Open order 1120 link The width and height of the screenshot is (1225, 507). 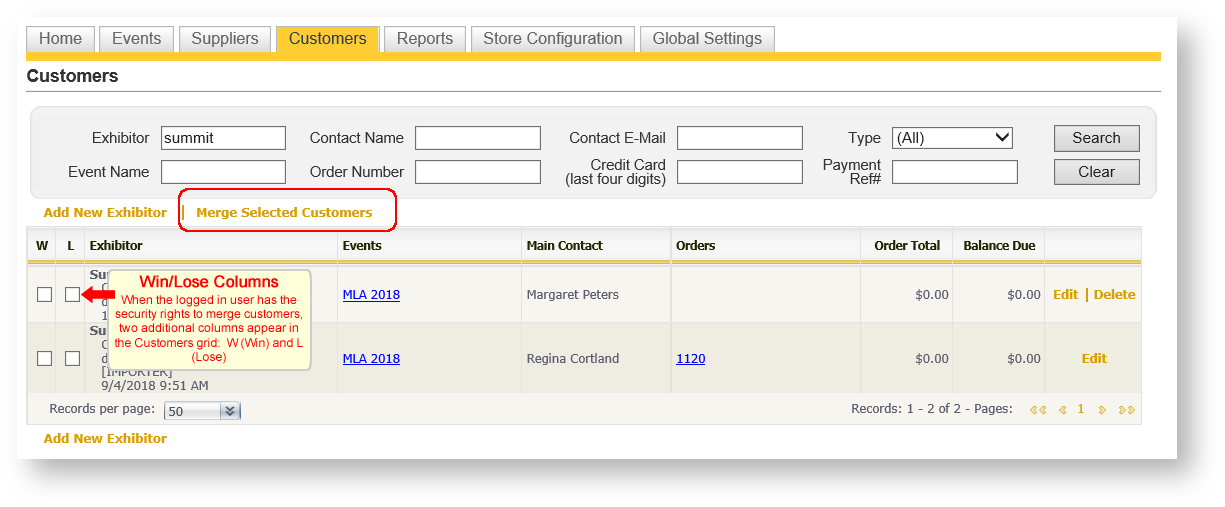[x=690, y=359]
